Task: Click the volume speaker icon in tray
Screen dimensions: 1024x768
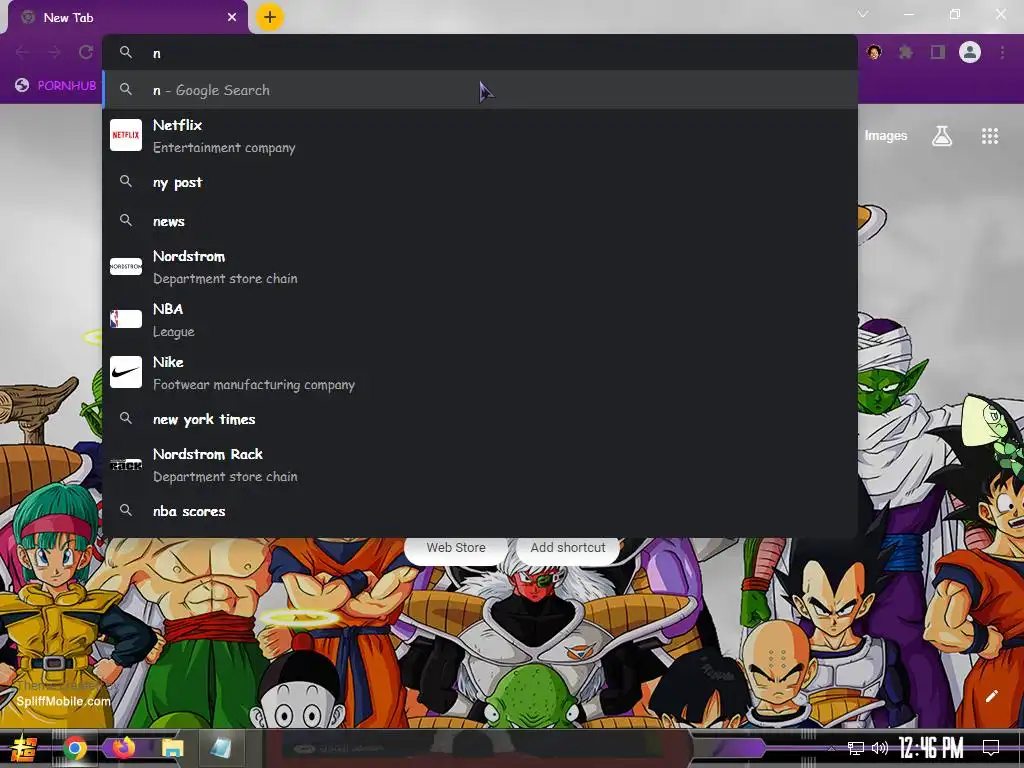Action: 880,748
